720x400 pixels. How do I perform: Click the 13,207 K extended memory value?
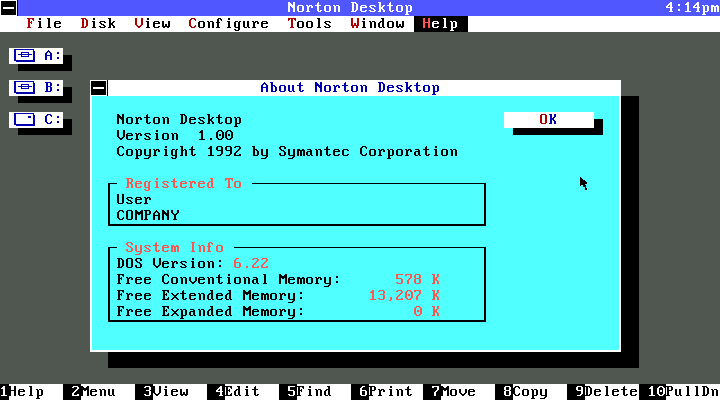[404, 295]
